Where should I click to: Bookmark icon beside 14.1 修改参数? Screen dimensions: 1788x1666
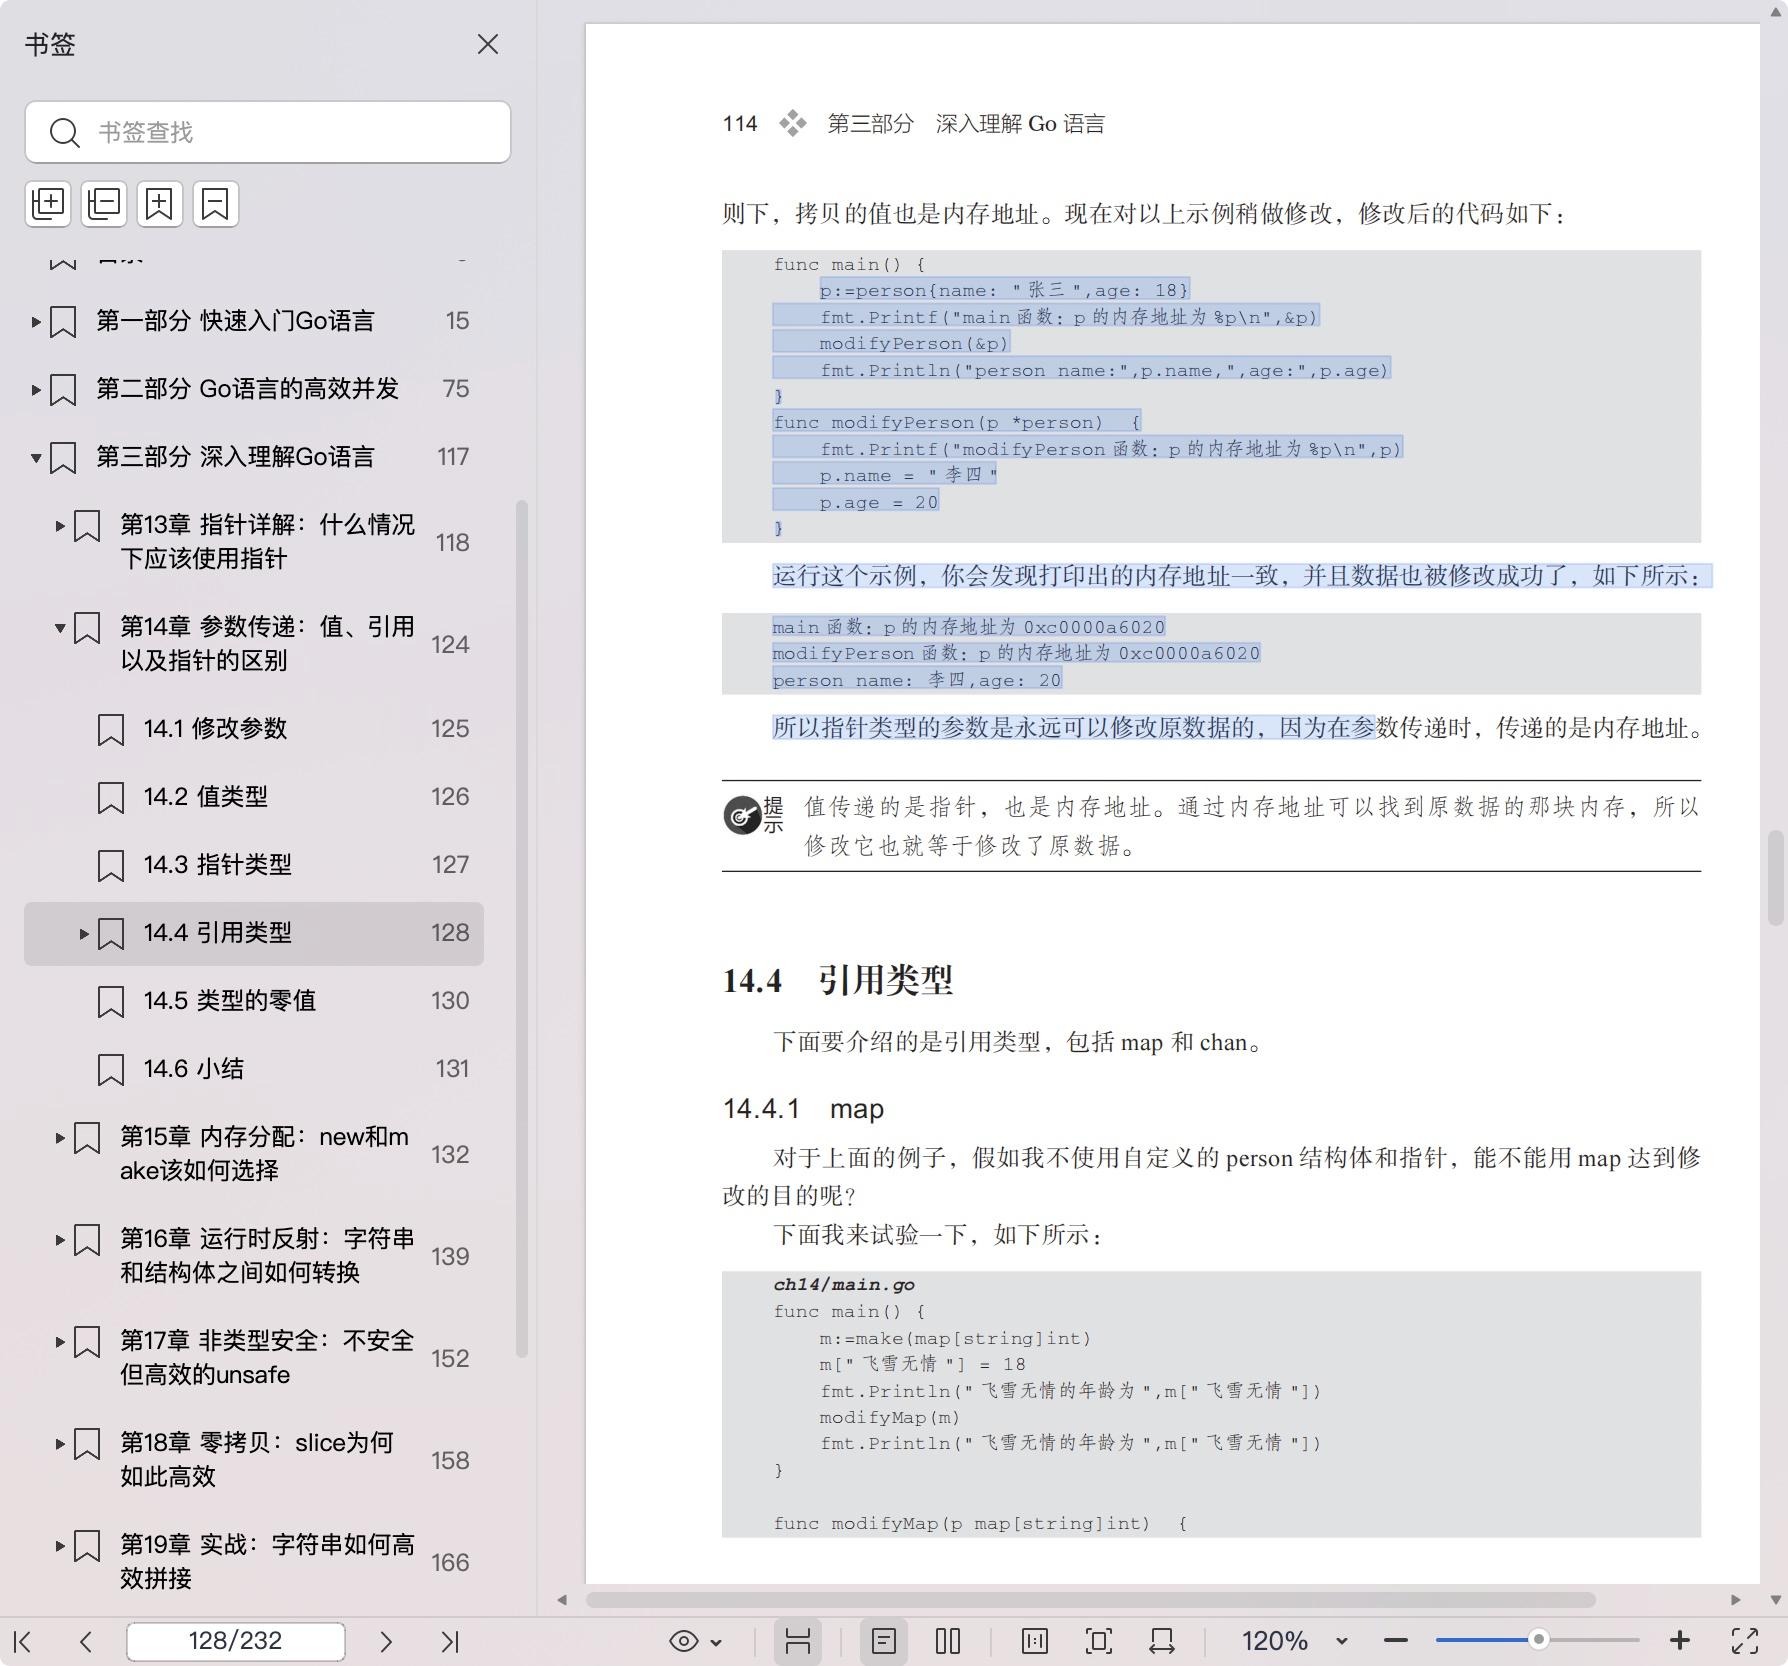(x=111, y=730)
